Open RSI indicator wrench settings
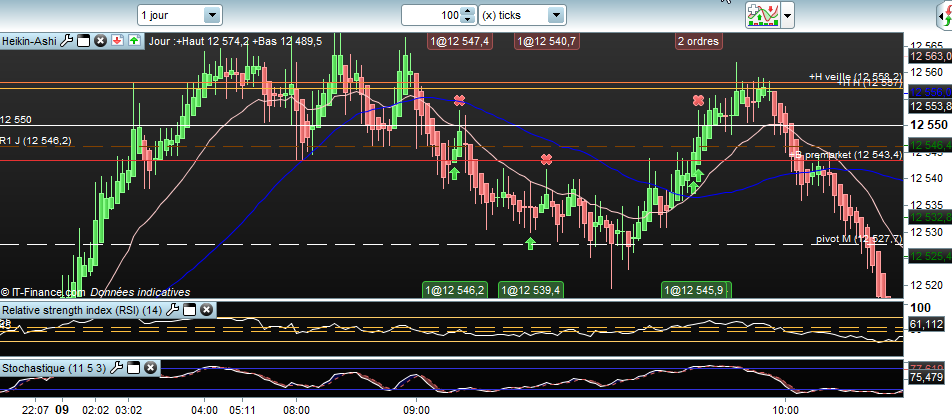Image resolution: width=952 pixels, height=418 pixels. point(172,310)
